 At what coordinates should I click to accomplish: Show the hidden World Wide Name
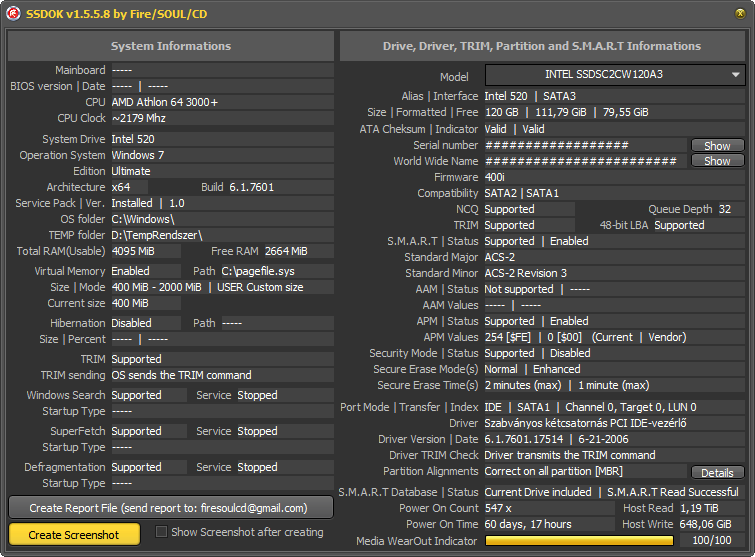click(717, 161)
